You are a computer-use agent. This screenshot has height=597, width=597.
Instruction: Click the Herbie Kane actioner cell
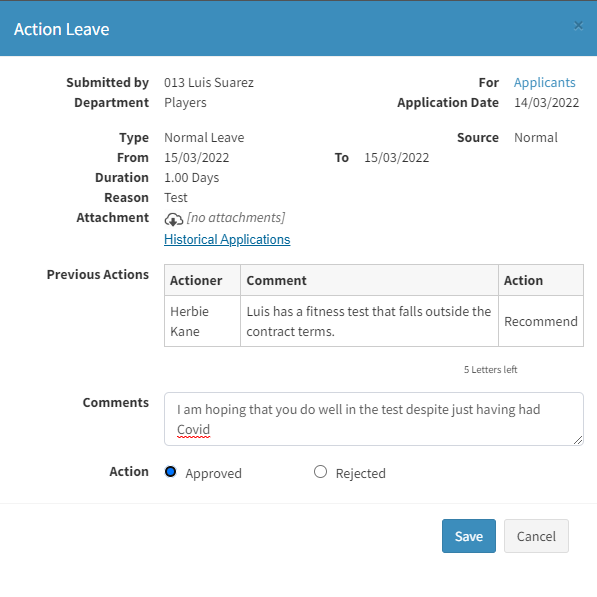(203, 321)
